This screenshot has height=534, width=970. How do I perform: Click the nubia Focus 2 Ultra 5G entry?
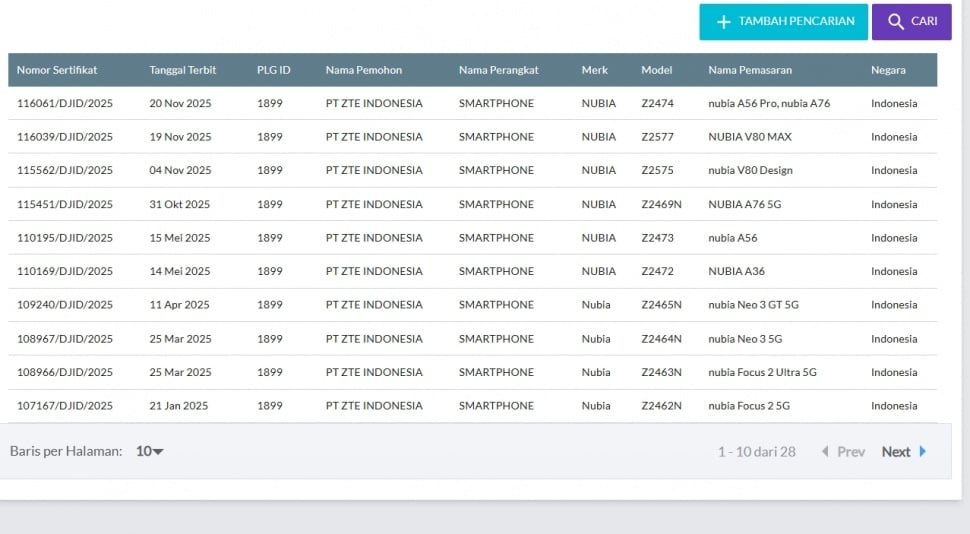coord(762,372)
